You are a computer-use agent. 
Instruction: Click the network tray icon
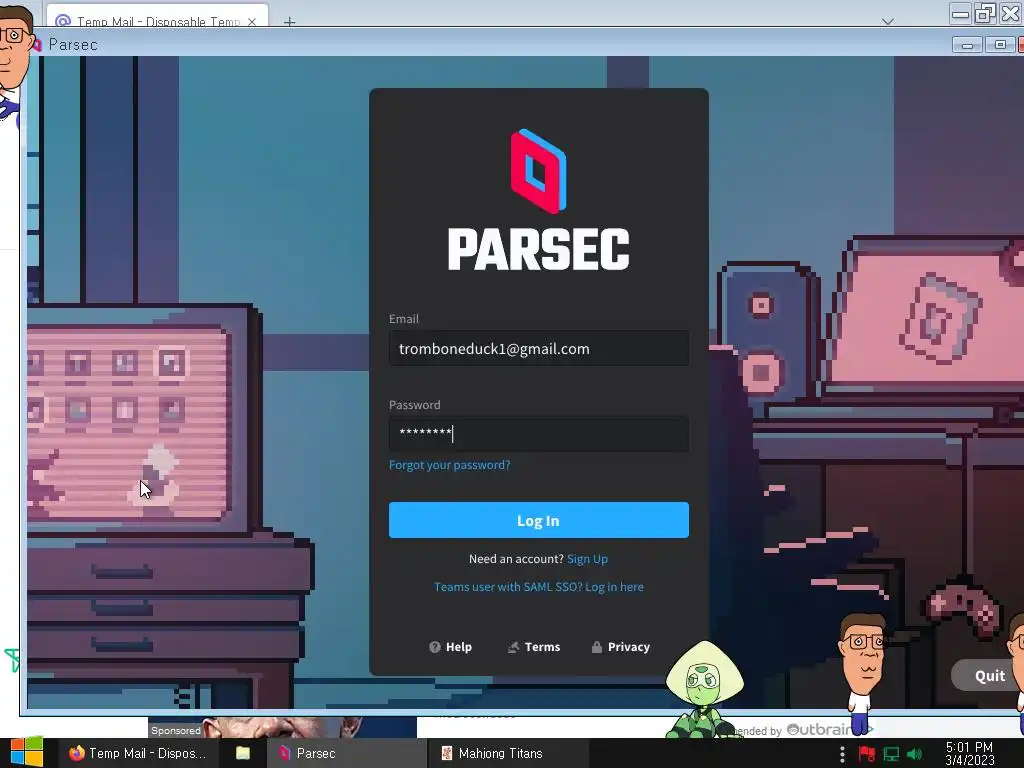891,754
